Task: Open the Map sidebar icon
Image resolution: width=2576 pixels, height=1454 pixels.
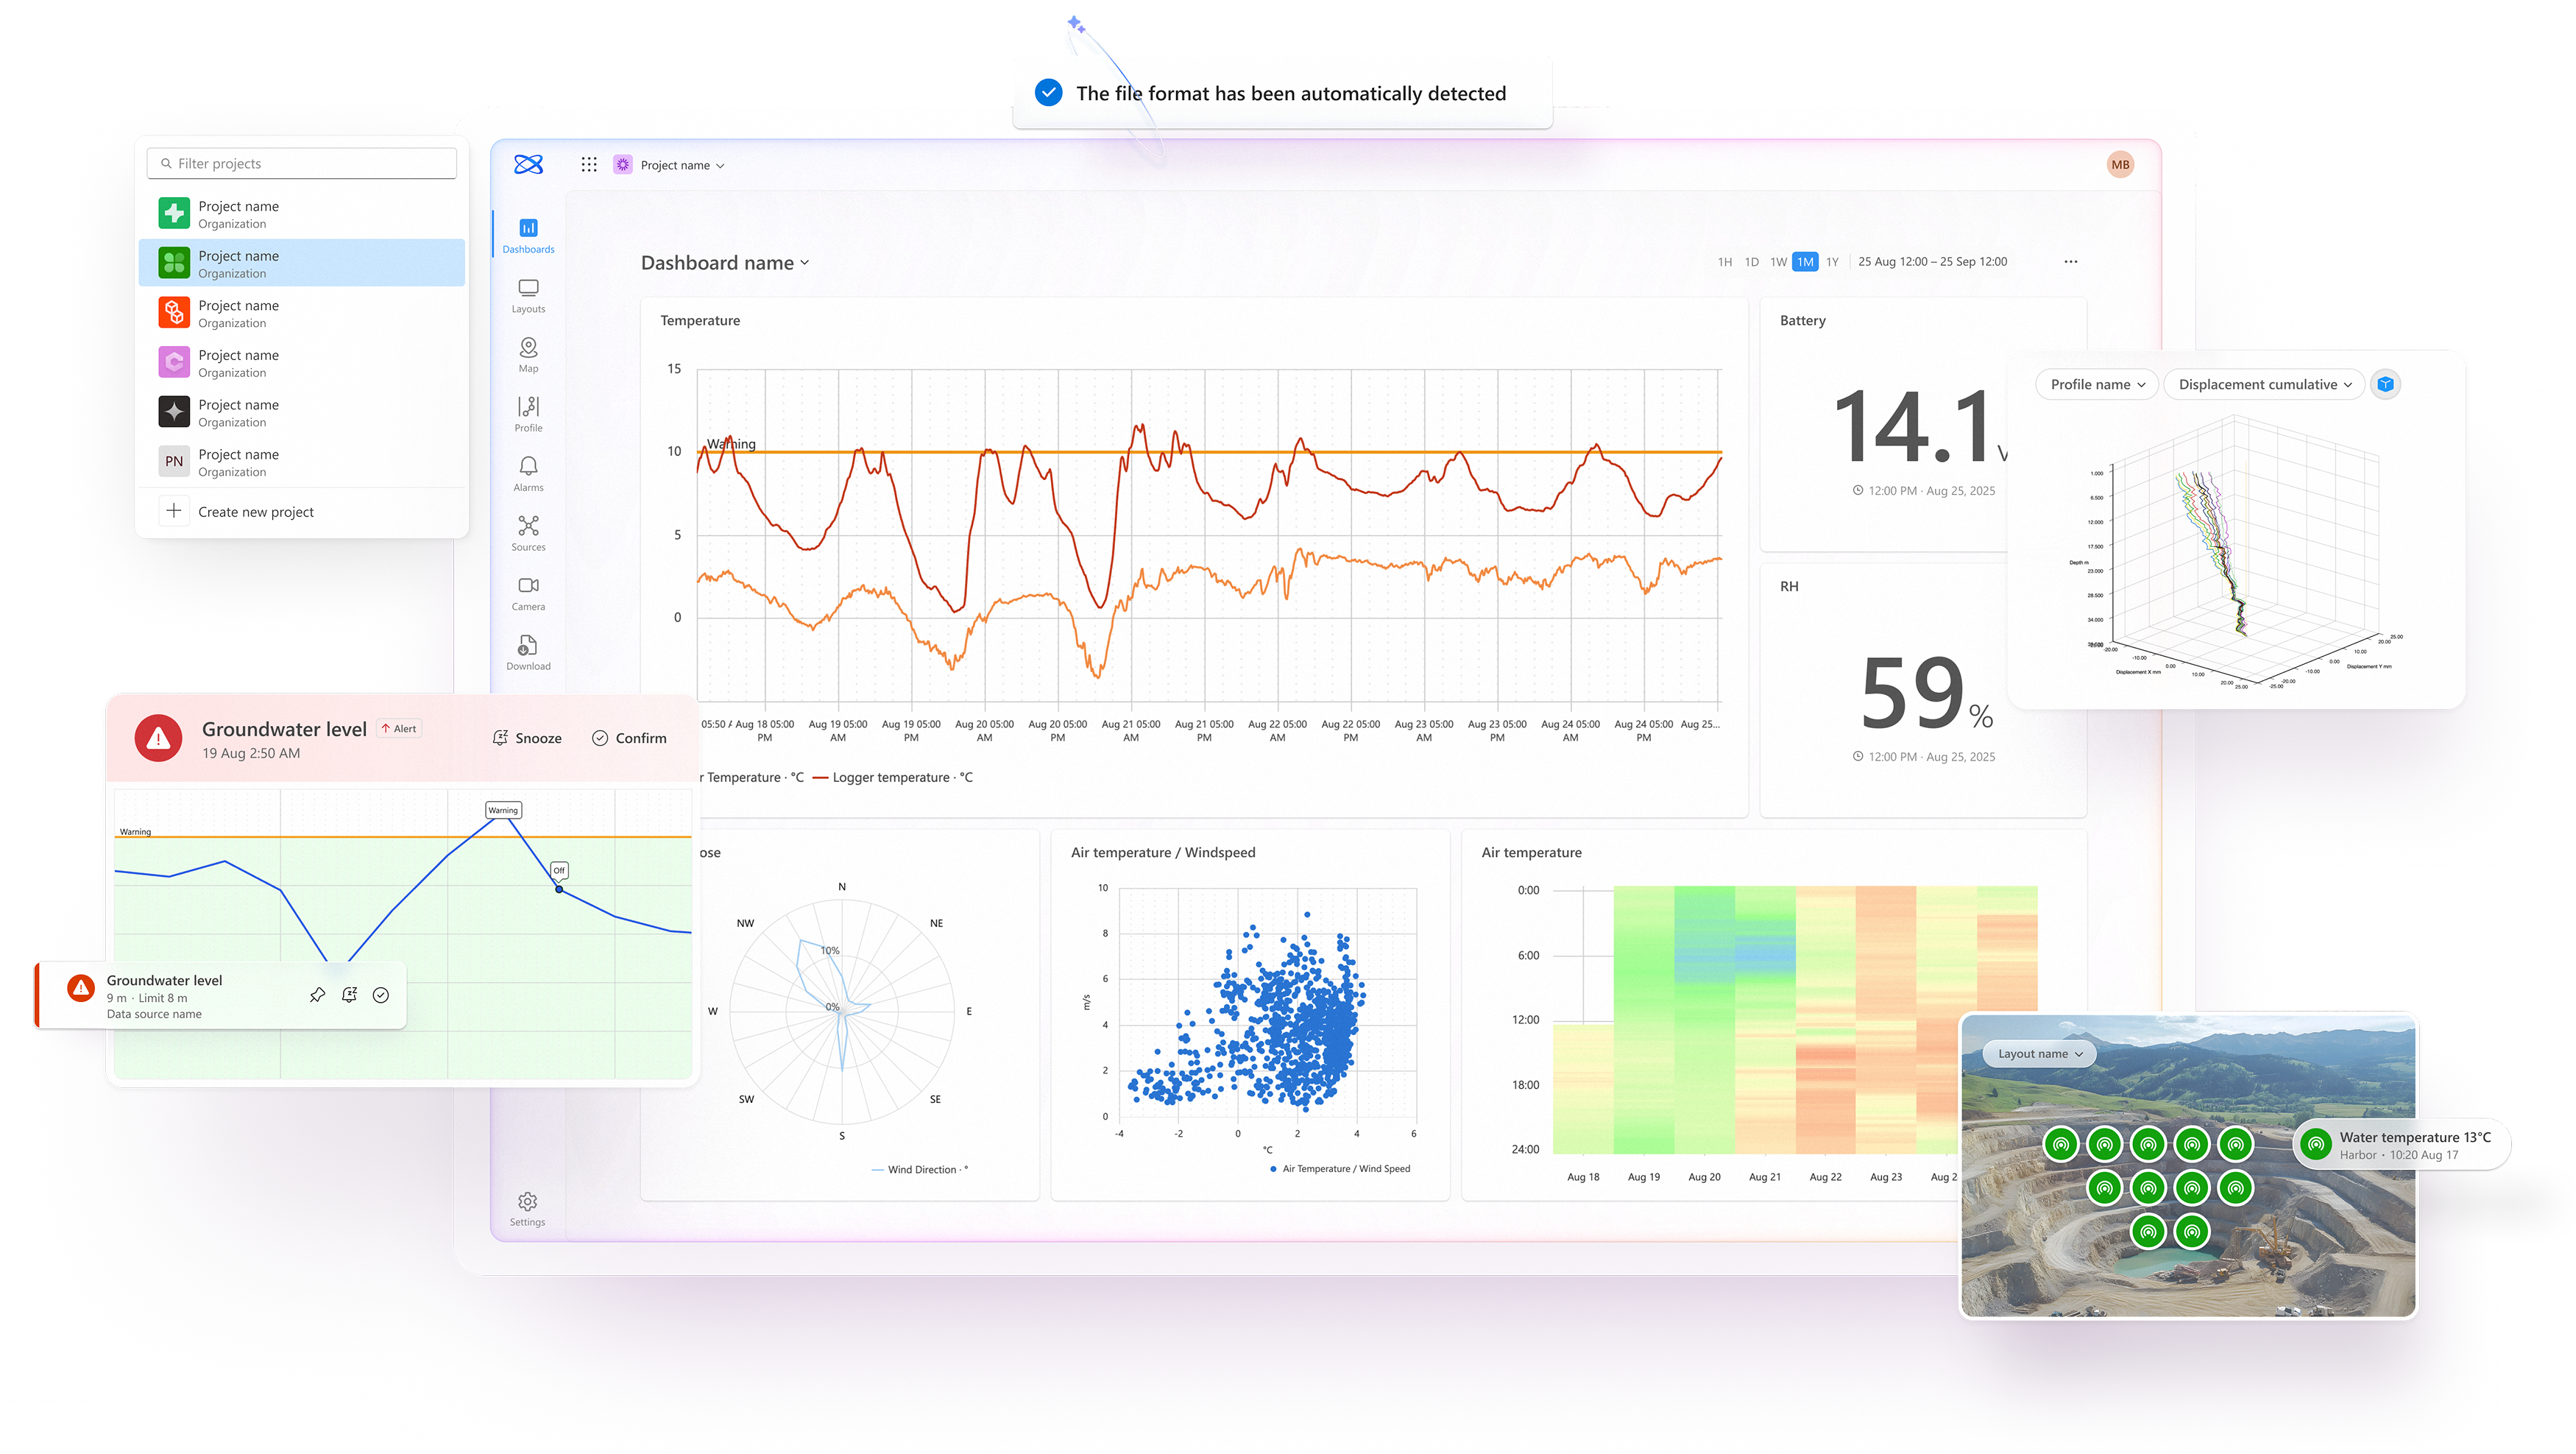Action: coord(528,353)
